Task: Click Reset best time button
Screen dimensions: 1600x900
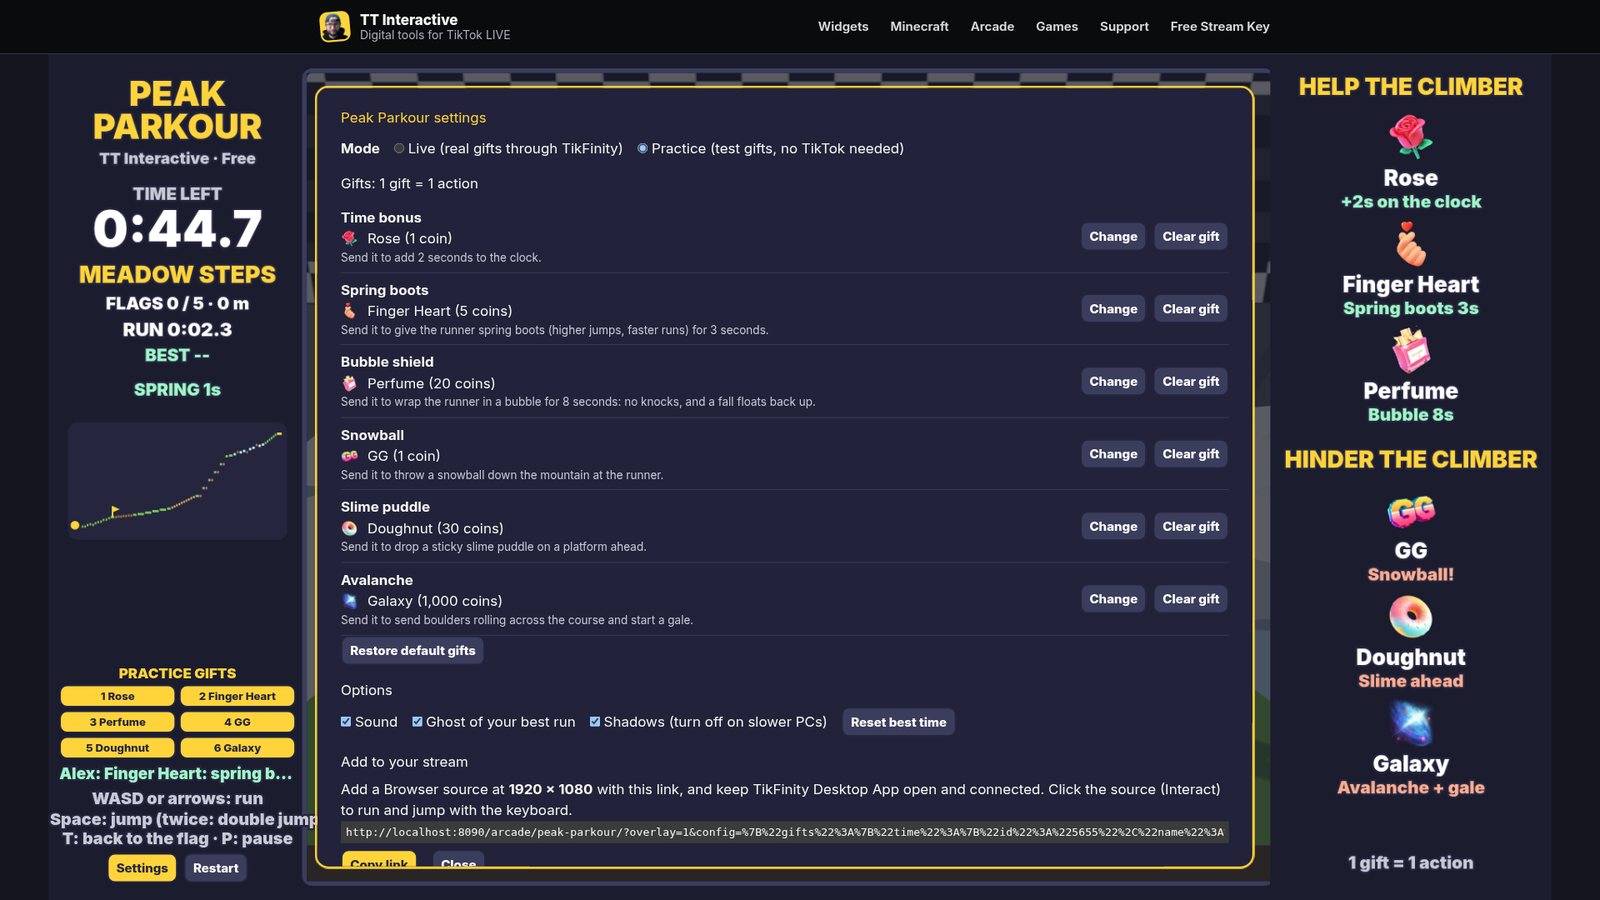Action: point(898,722)
